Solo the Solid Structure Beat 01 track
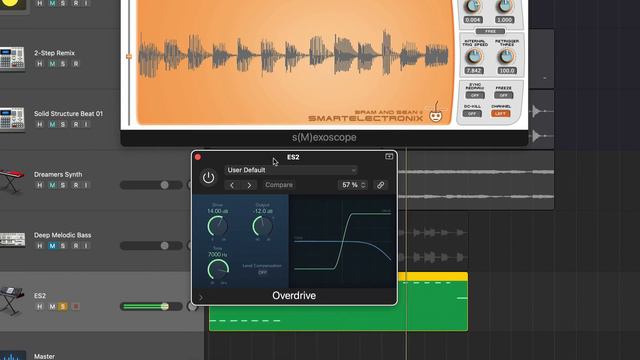 (63, 124)
